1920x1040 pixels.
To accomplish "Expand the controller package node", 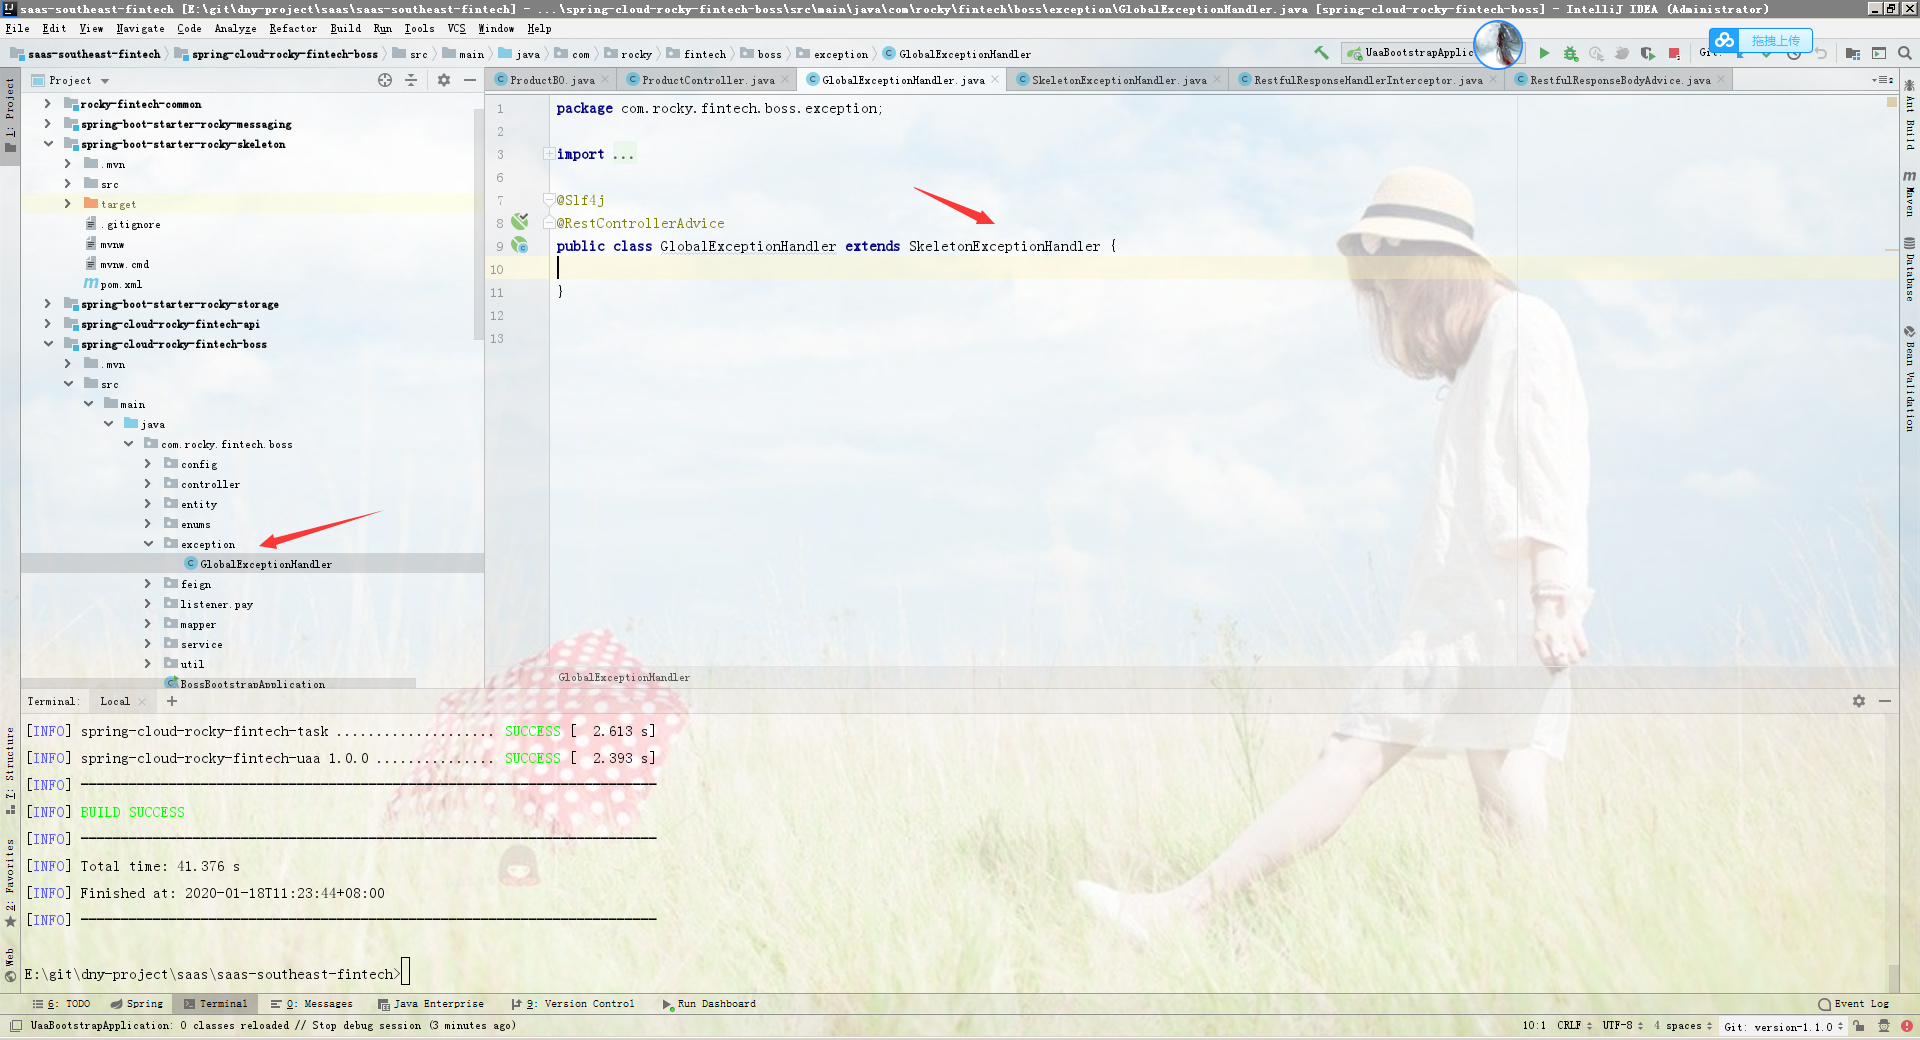I will [148, 484].
